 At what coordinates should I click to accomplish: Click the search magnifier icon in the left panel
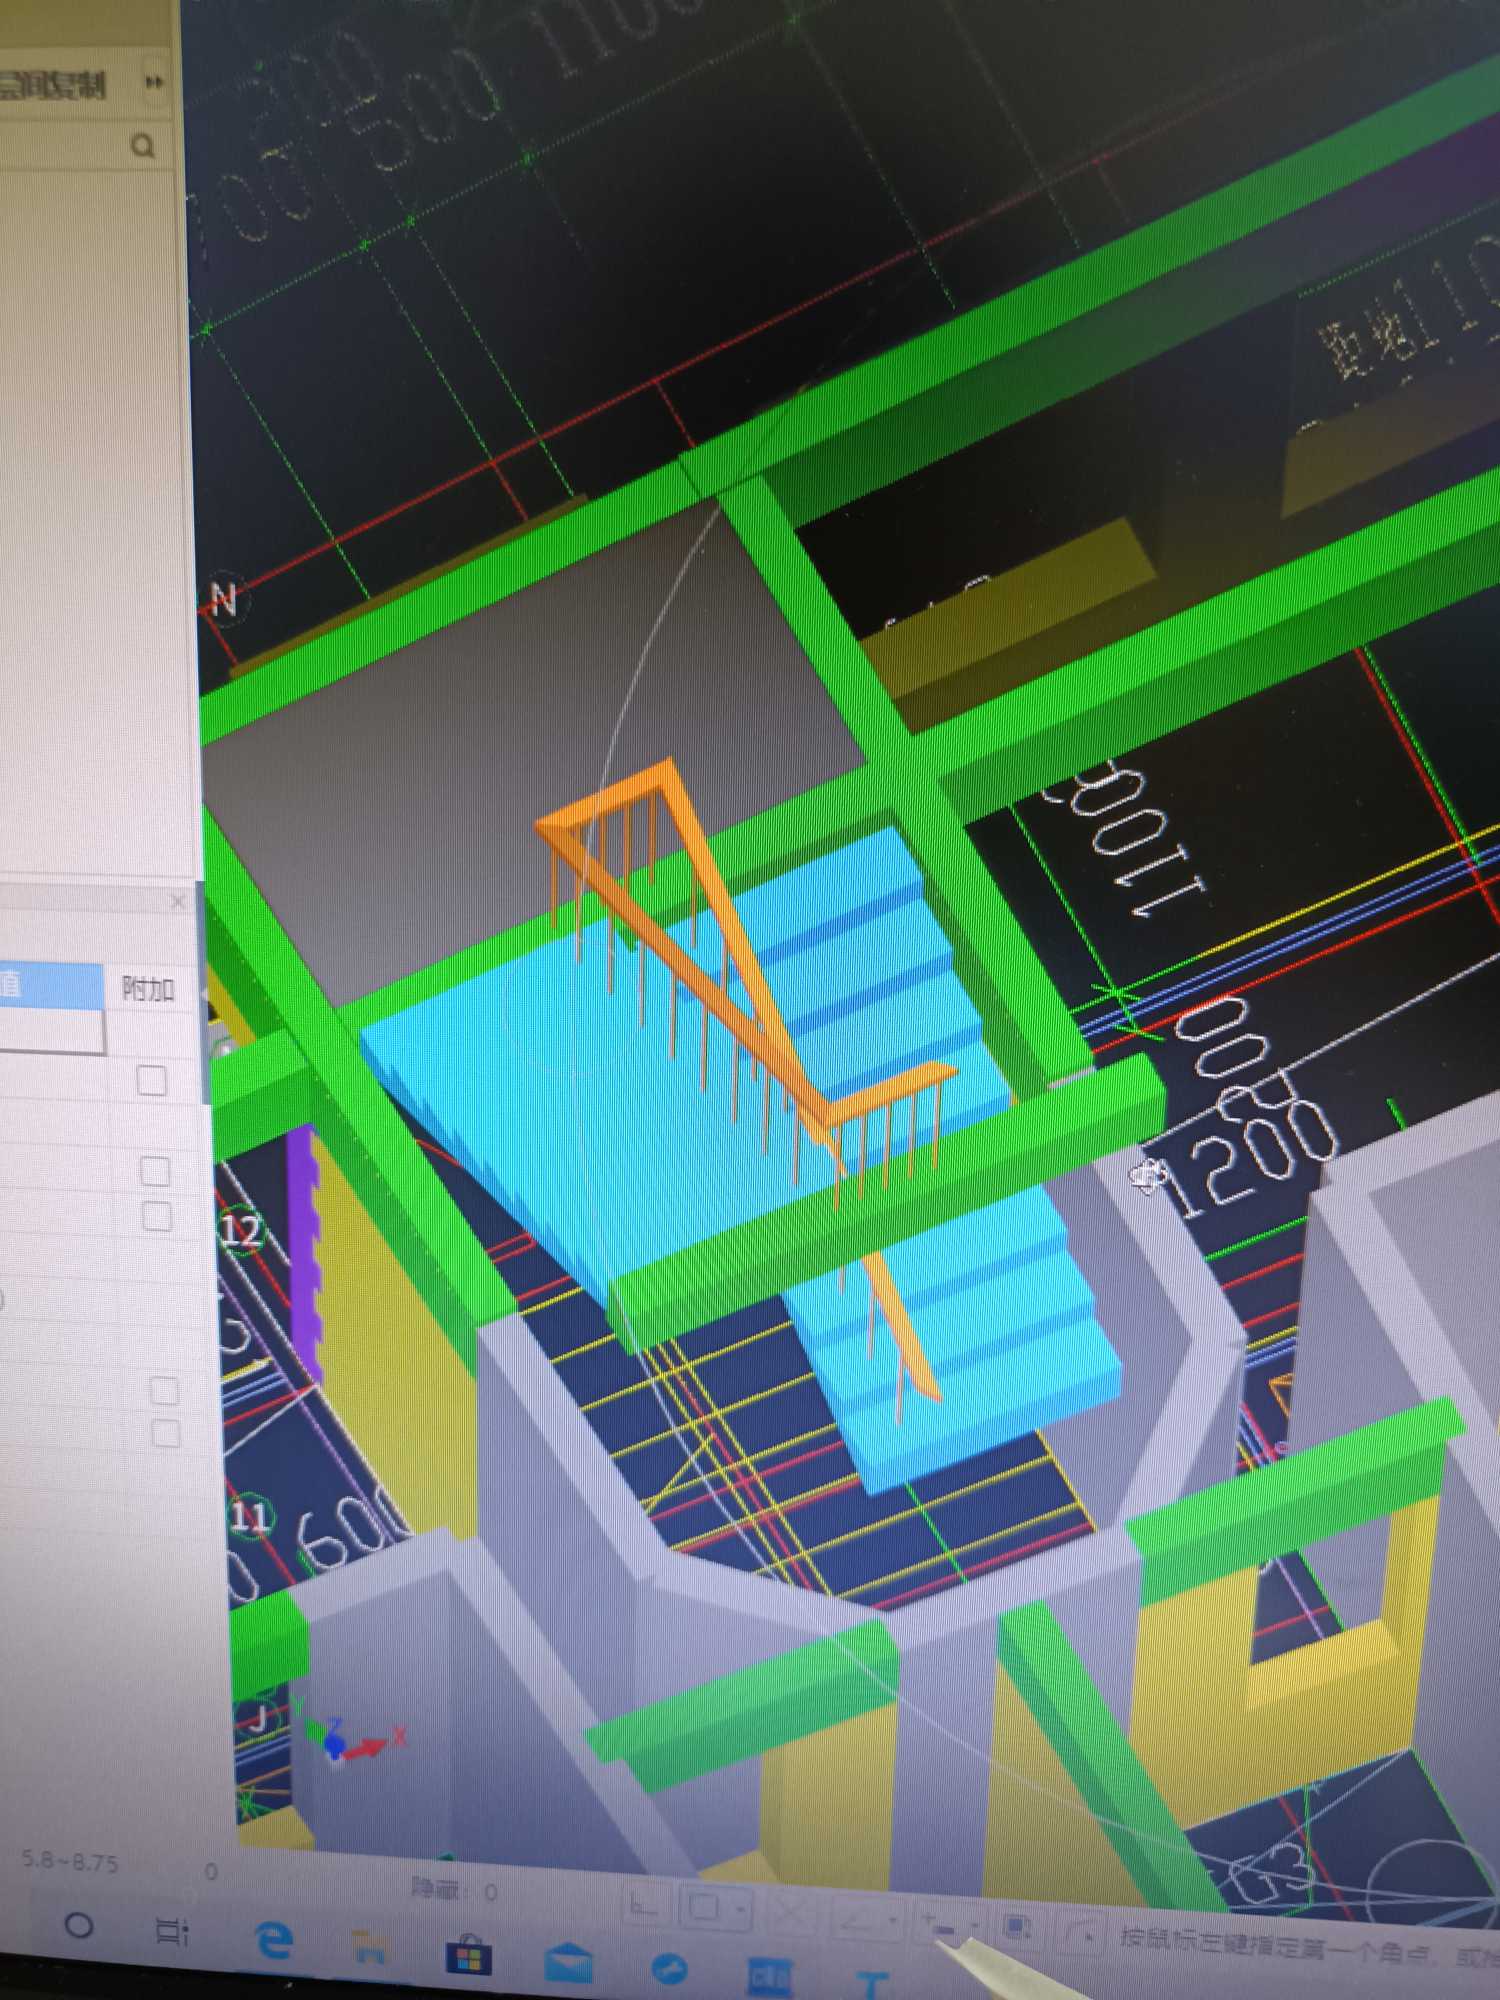point(144,147)
